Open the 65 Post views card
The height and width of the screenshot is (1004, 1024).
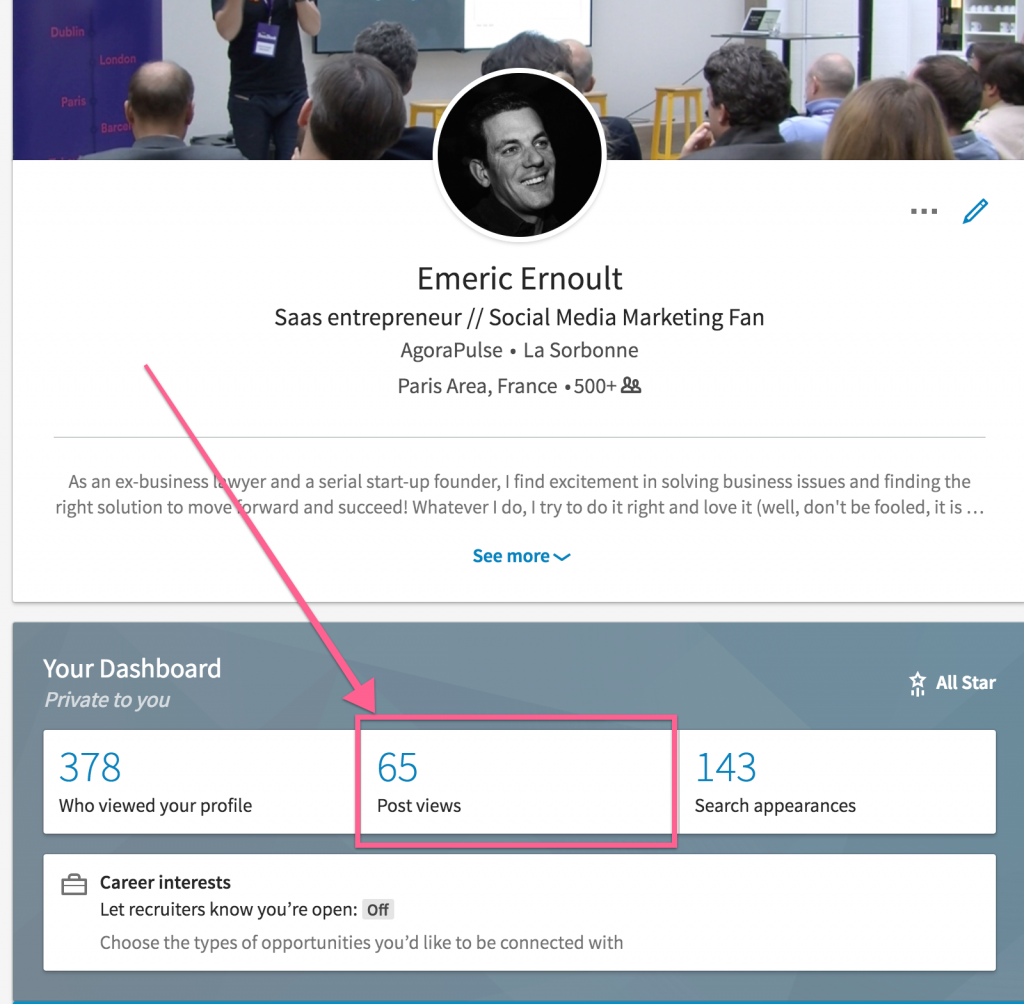tap(516, 781)
